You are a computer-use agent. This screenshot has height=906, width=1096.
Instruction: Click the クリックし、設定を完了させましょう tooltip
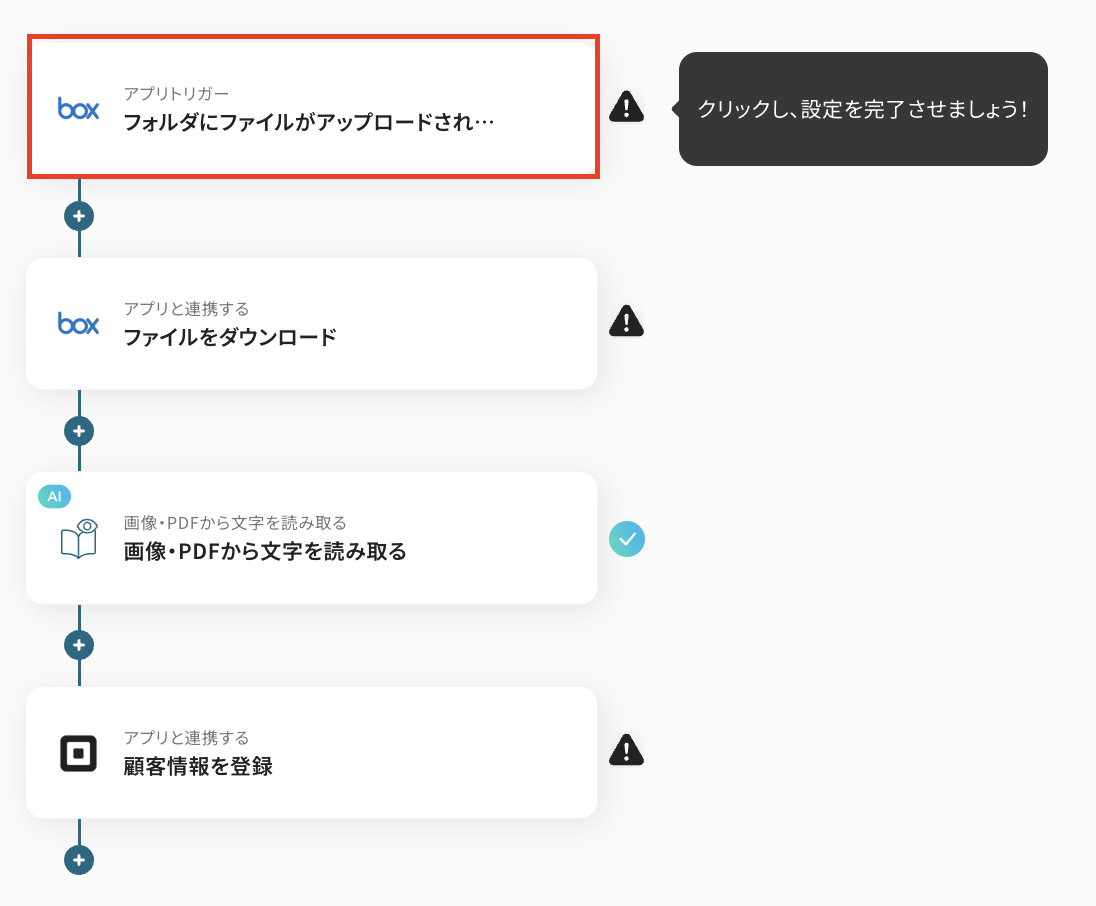pyautogui.click(x=863, y=109)
